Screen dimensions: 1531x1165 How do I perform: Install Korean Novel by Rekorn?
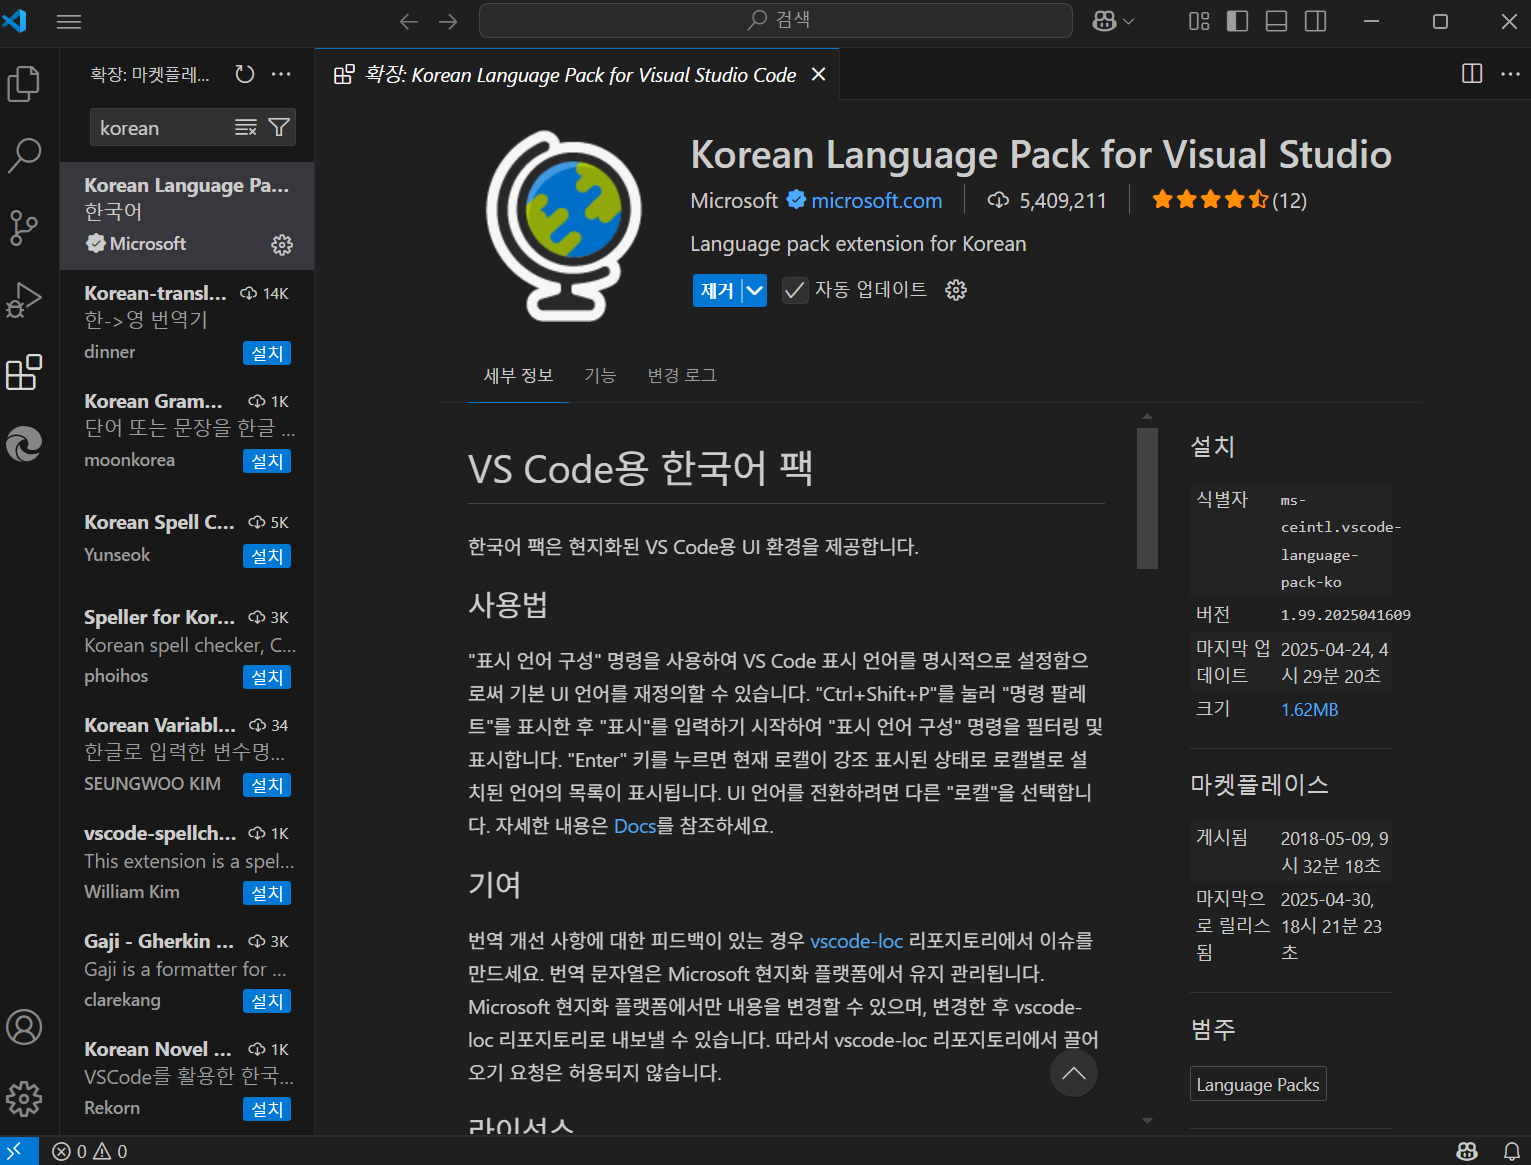coord(267,1109)
